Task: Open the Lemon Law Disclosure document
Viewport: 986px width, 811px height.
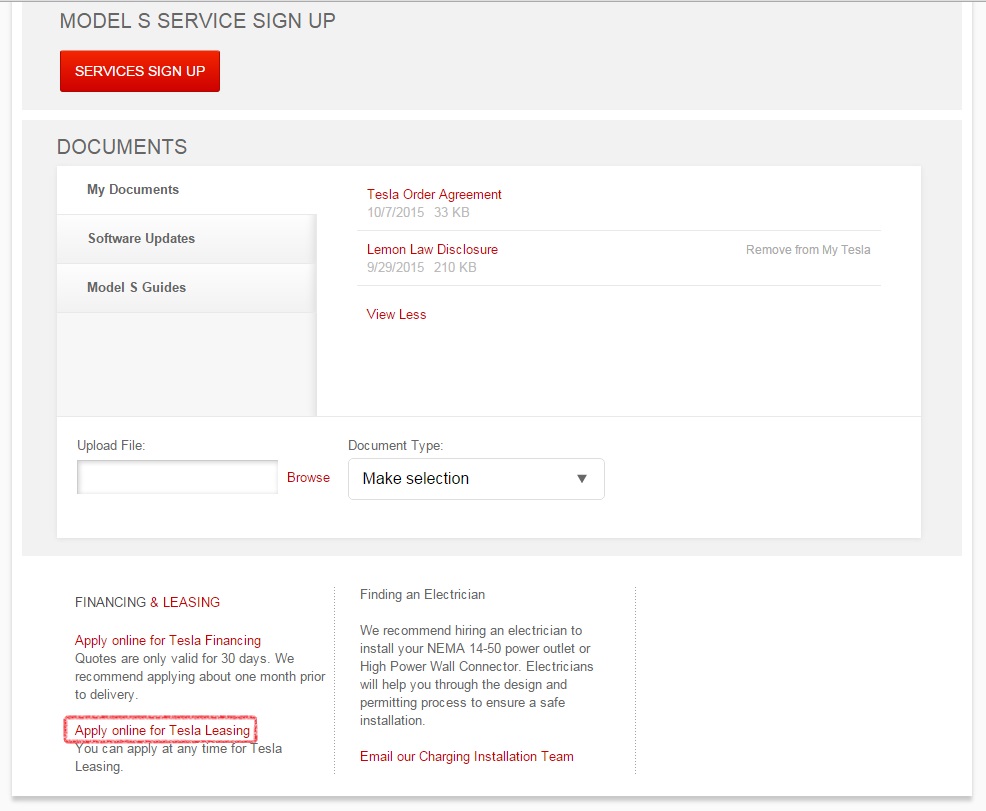Action: coord(432,250)
